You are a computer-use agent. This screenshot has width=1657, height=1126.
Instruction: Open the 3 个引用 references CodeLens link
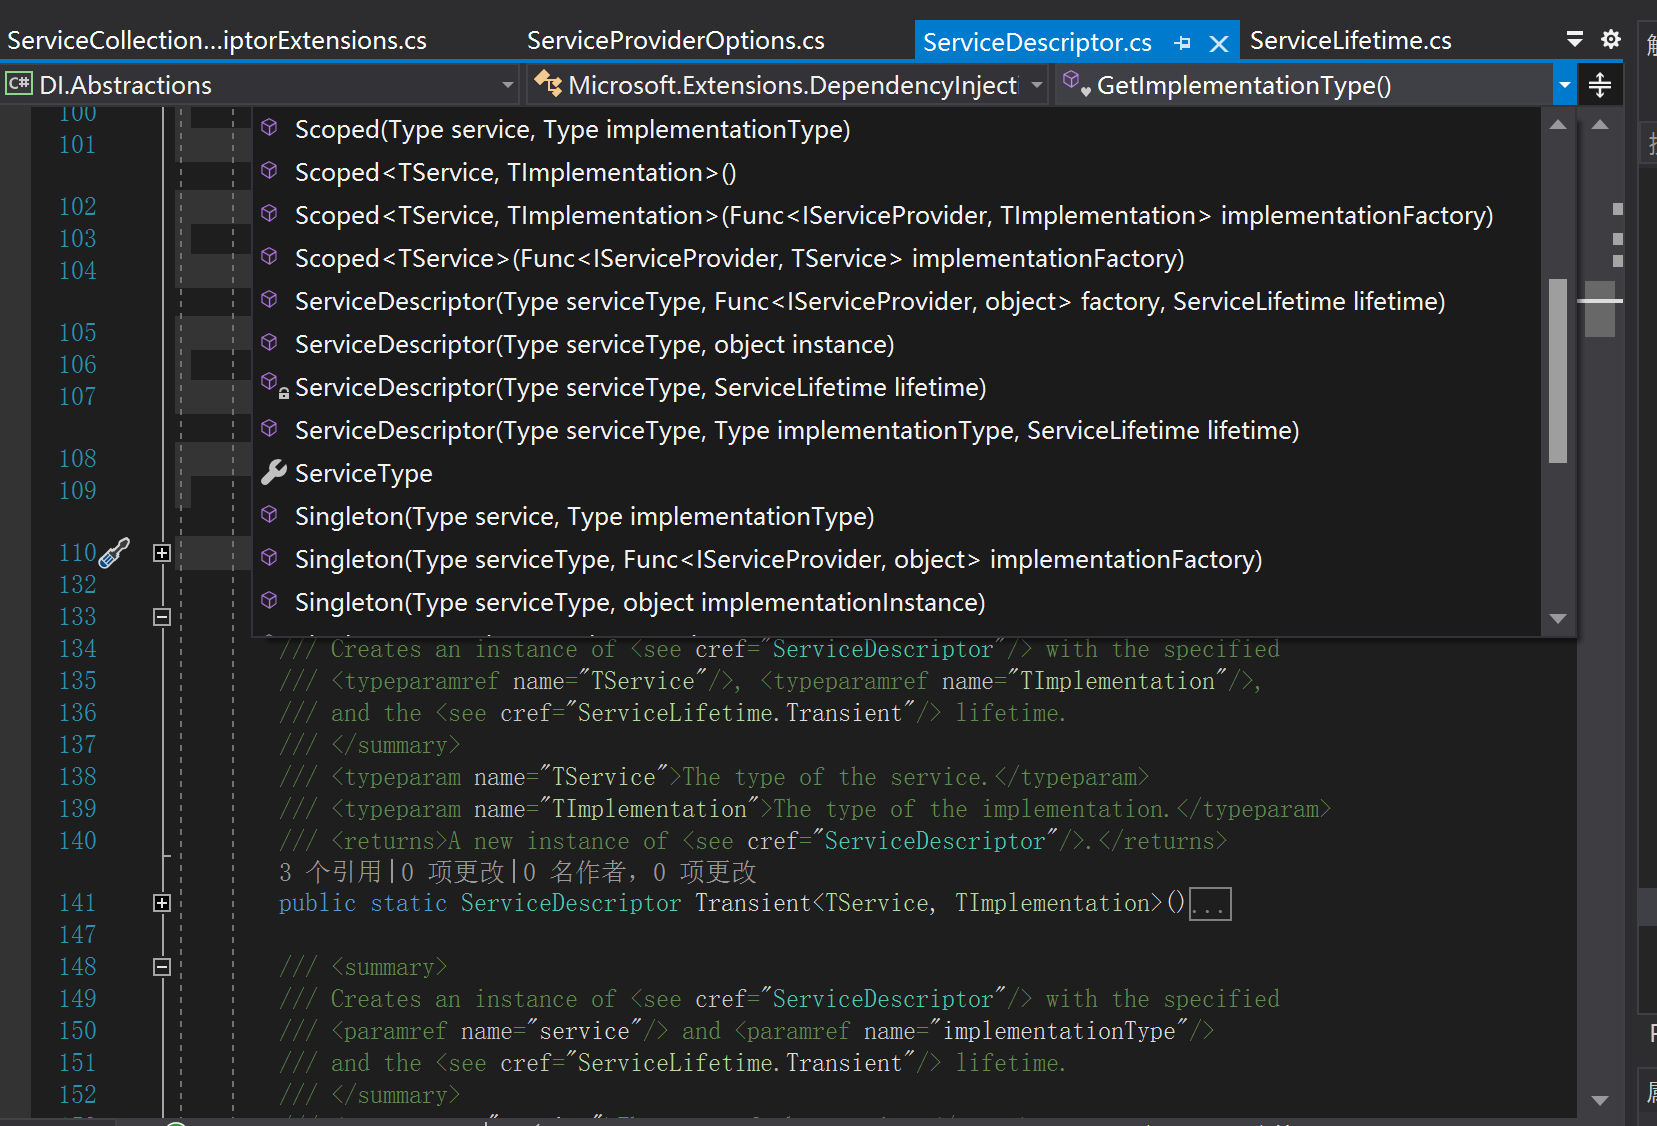330,872
